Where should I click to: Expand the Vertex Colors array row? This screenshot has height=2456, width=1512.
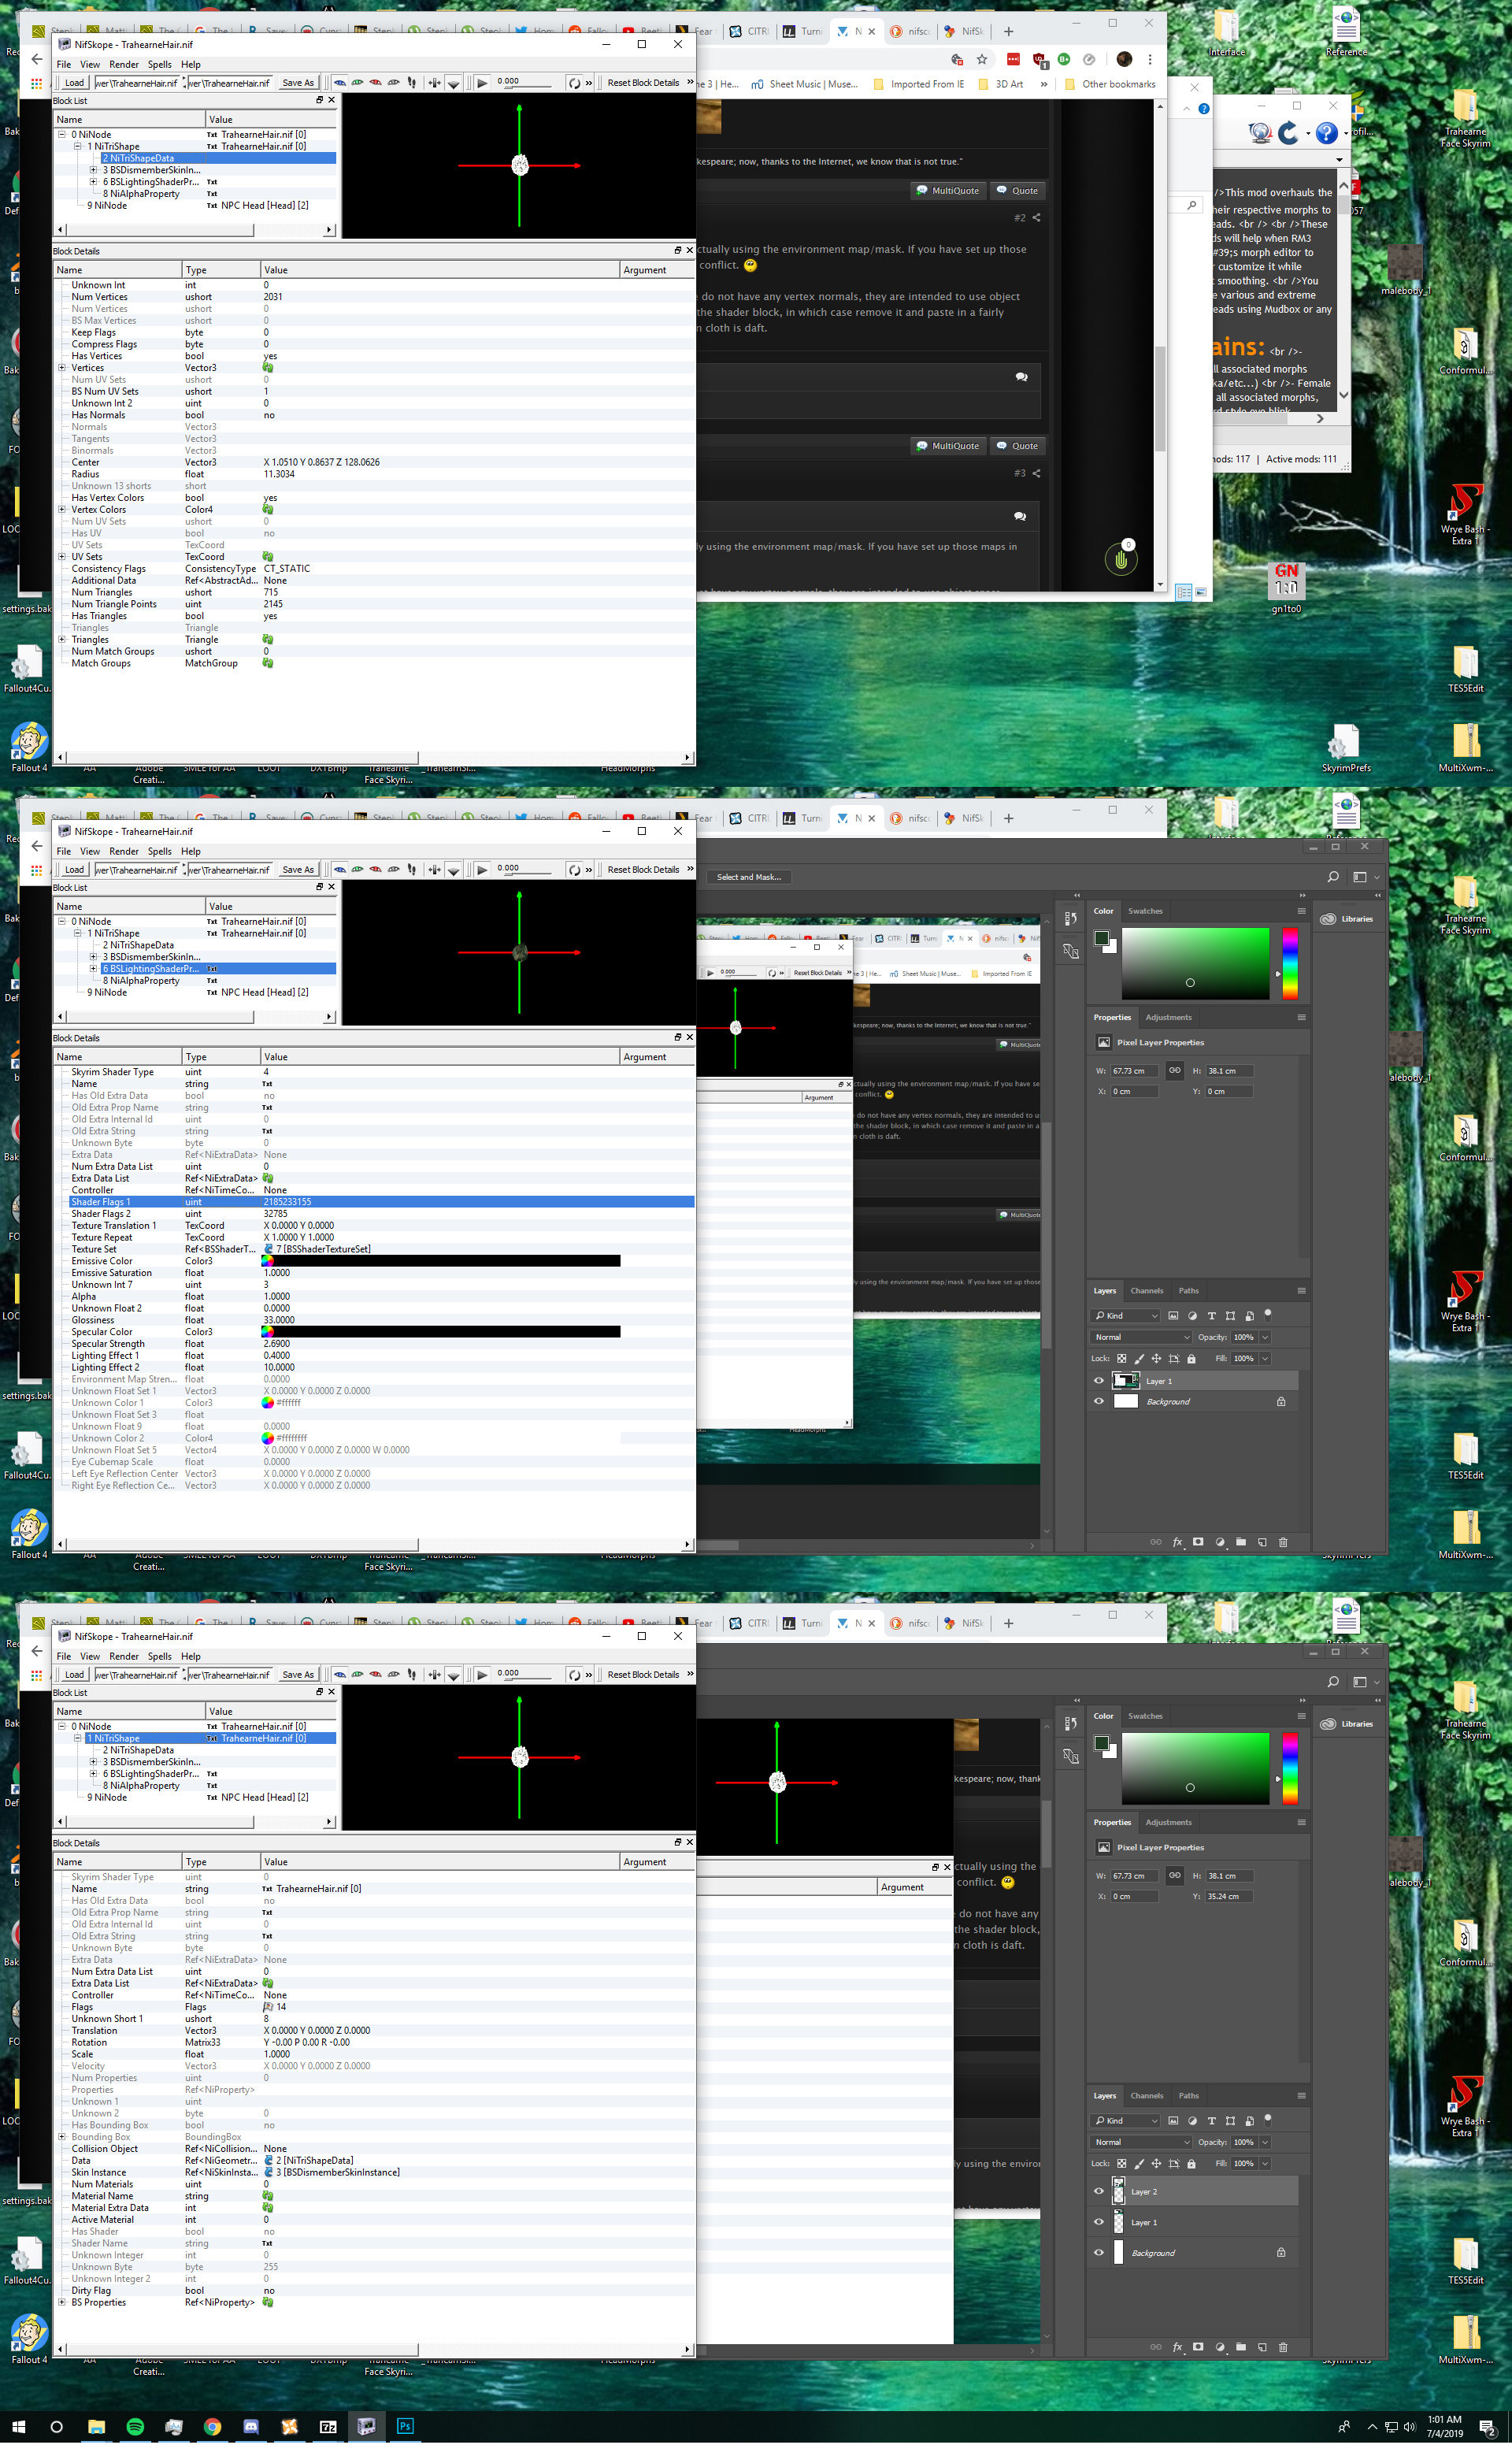coord(62,510)
